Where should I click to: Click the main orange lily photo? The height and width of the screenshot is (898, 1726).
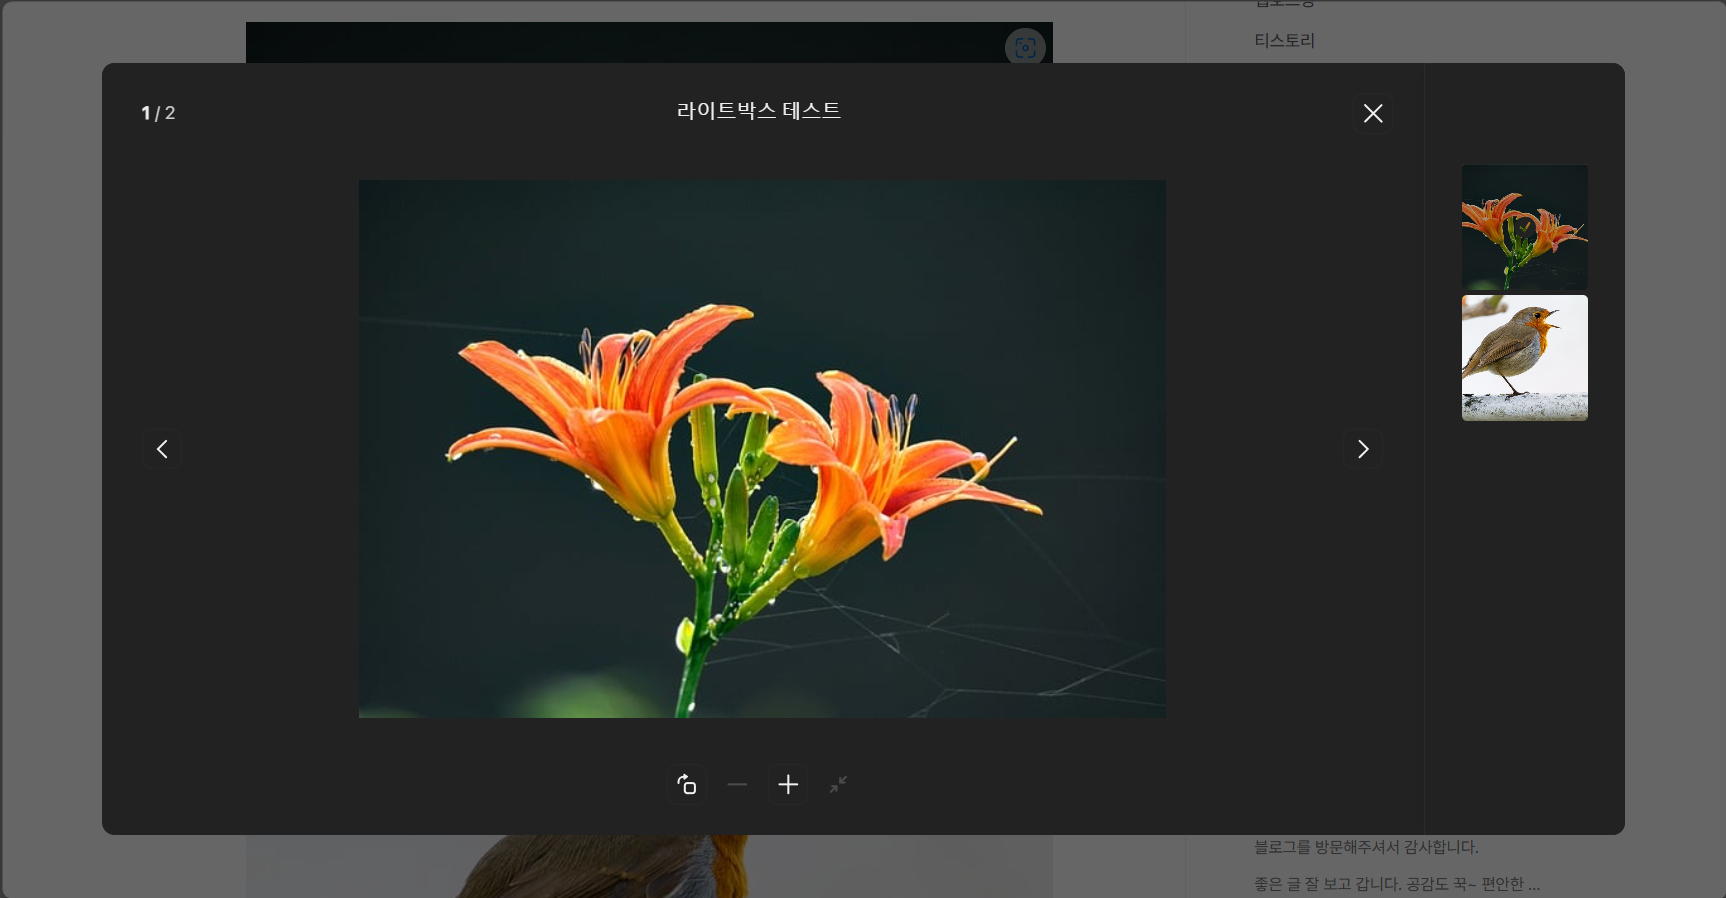coord(762,449)
